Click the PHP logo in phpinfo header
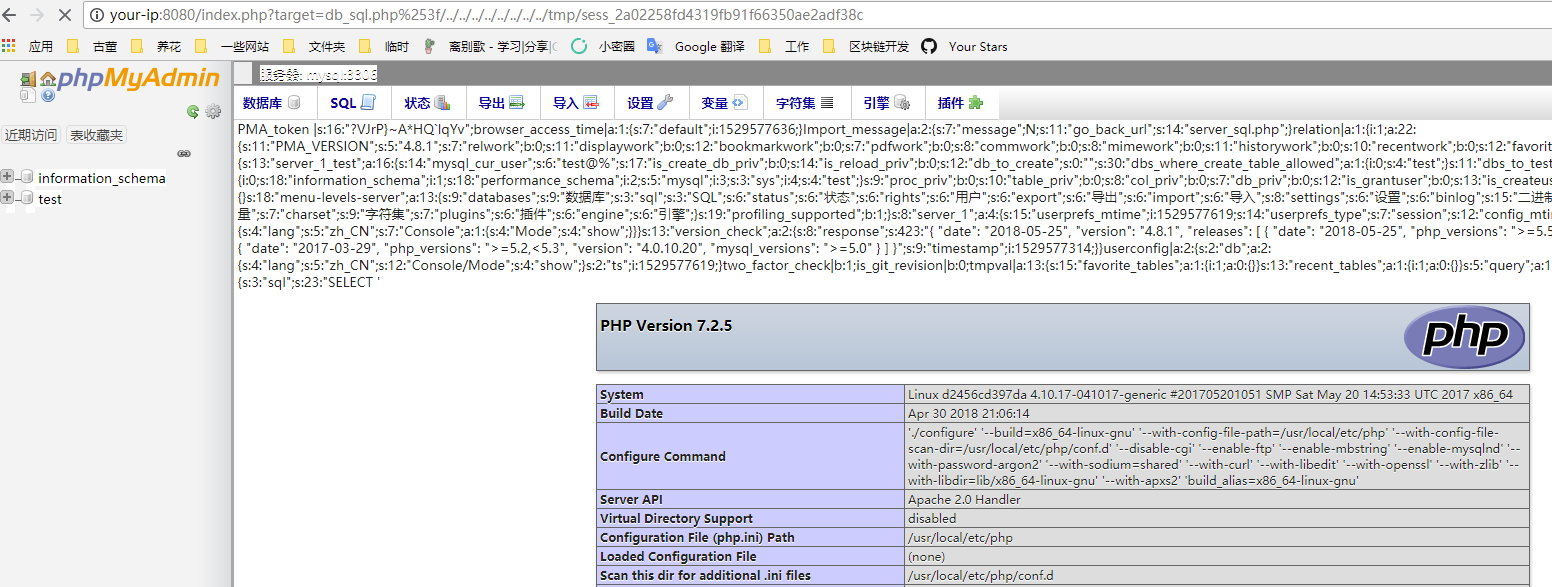Viewport: 1552px width, 587px height. pyautogui.click(x=1465, y=337)
